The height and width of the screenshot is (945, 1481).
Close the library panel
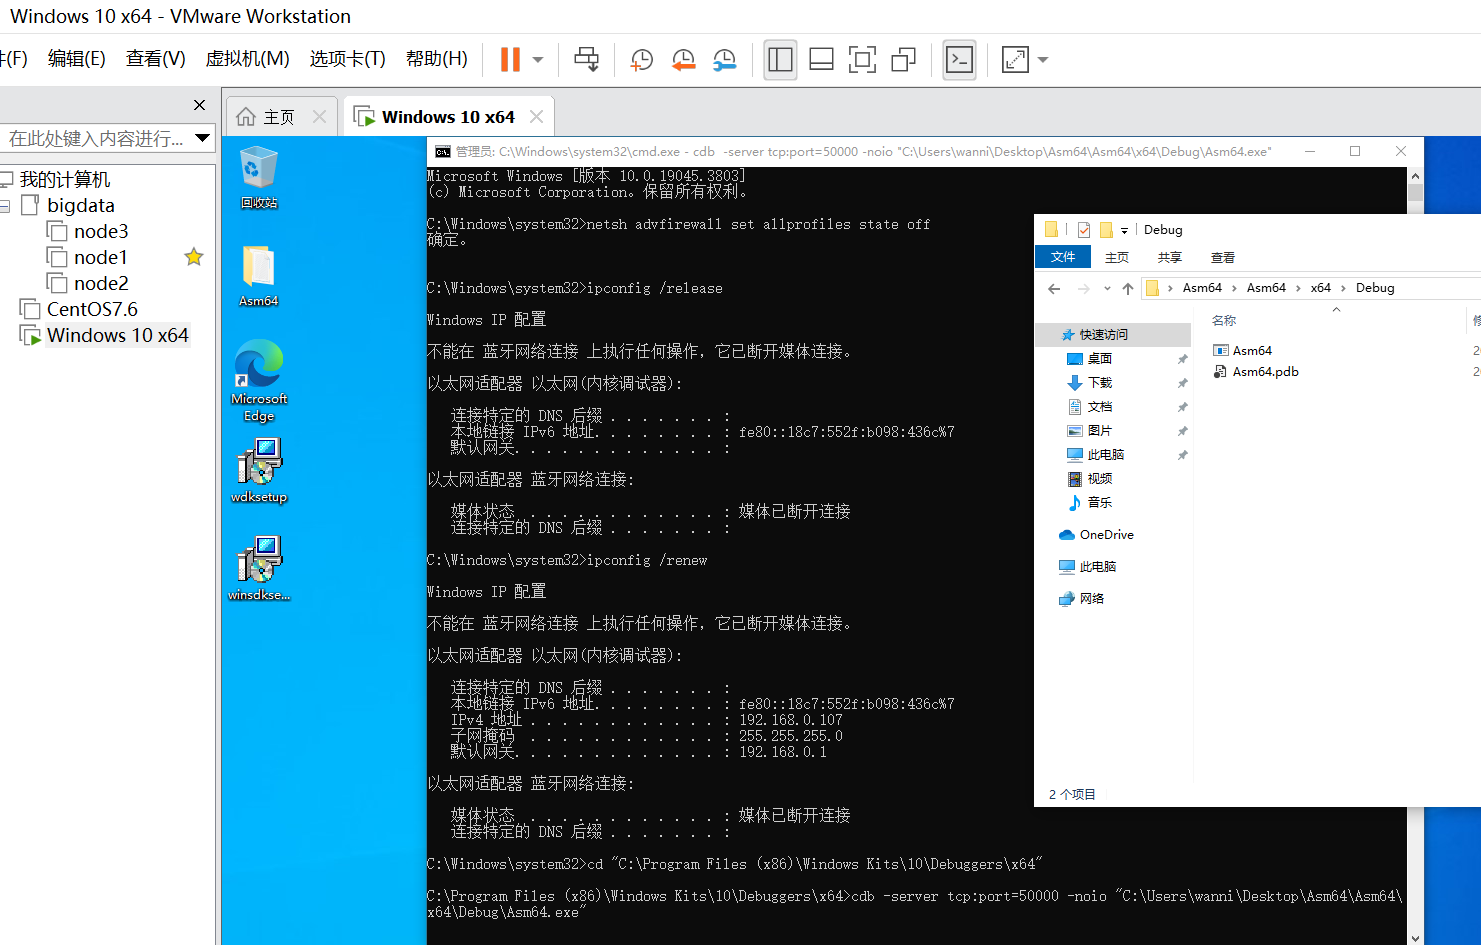tap(199, 105)
